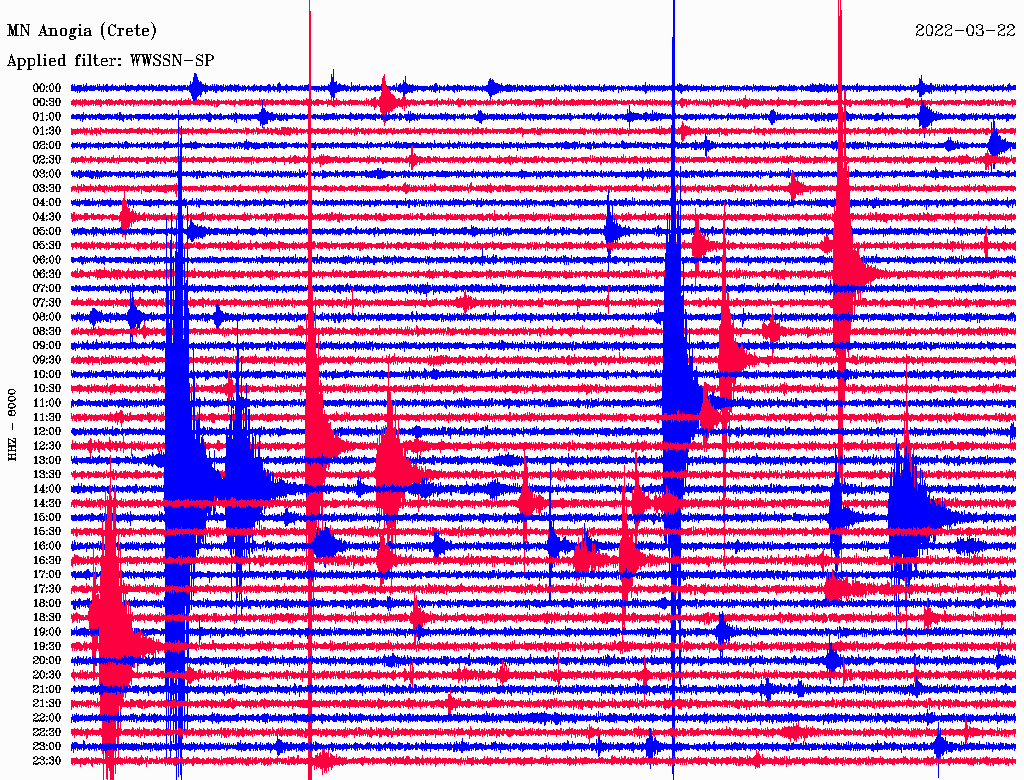
Task: Select the 02:00 time row label
Action: [x=47, y=146]
